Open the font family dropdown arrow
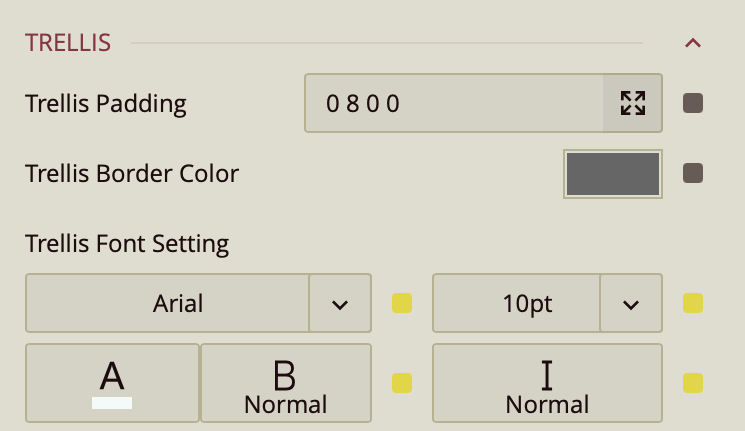 click(x=340, y=303)
